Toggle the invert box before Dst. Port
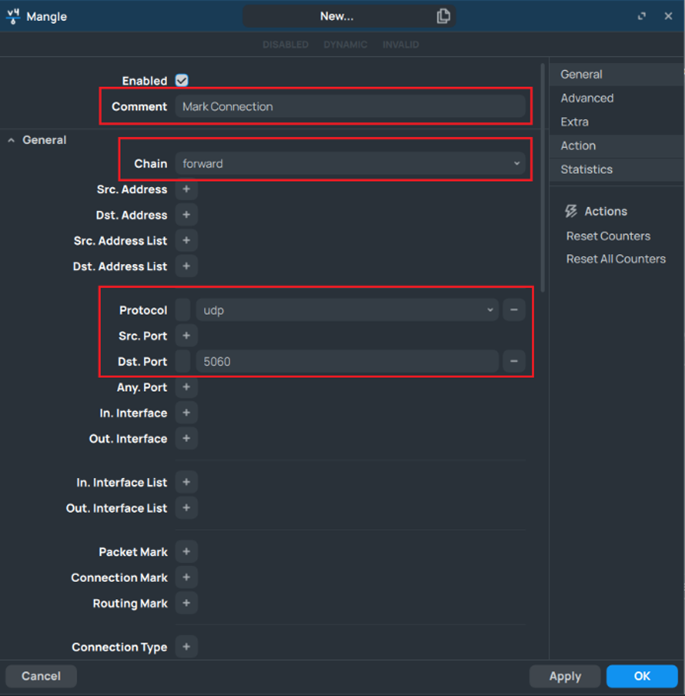This screenshot has width=685, height=696. point(183,361)
